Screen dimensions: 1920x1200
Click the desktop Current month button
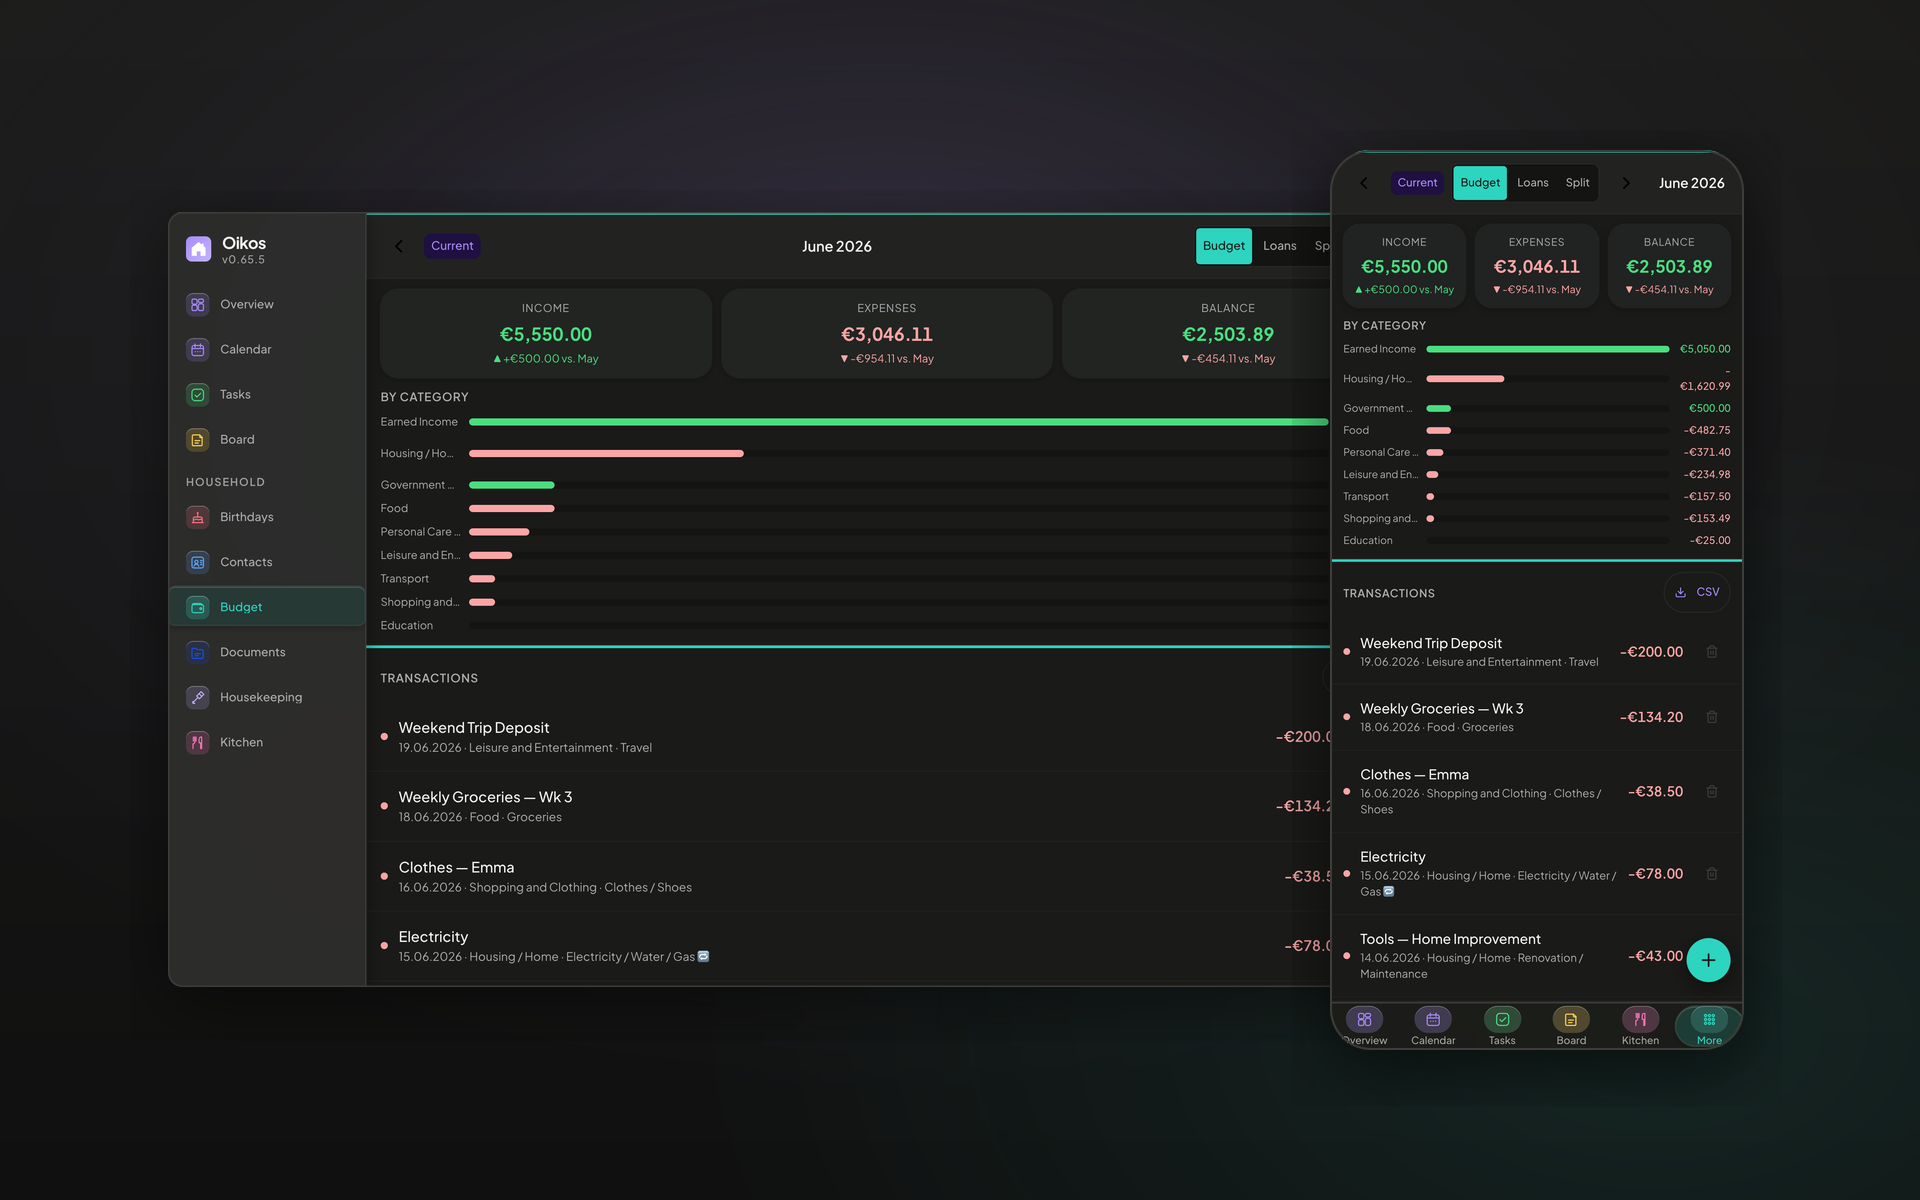click(x=452, y=246)
